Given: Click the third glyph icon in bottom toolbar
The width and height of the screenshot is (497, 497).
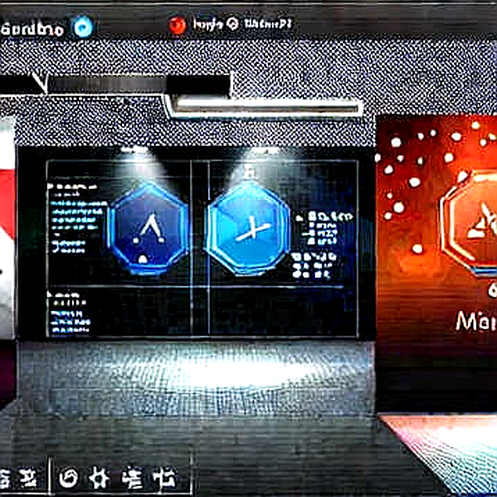Looking at the screenshot, I should (x=132, y=478).
